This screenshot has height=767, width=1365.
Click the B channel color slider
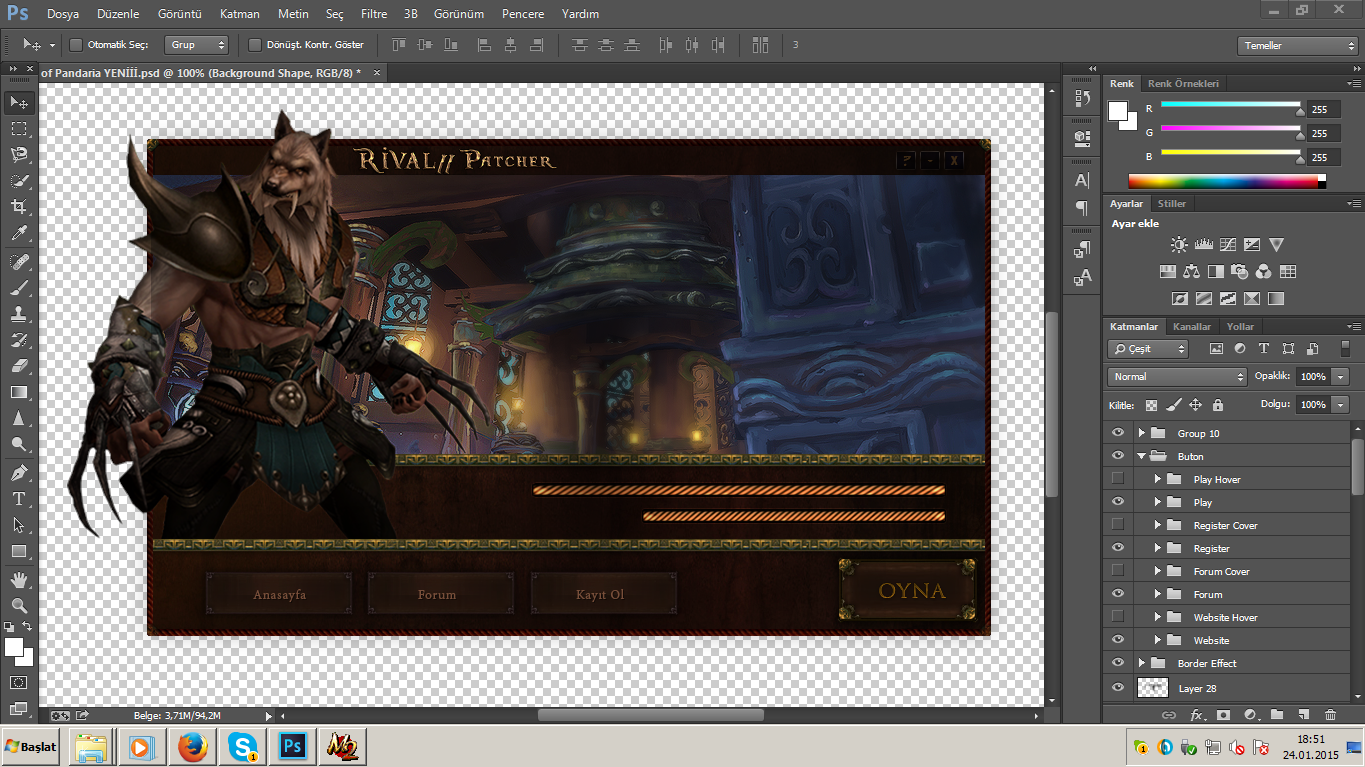(1231, 153)
